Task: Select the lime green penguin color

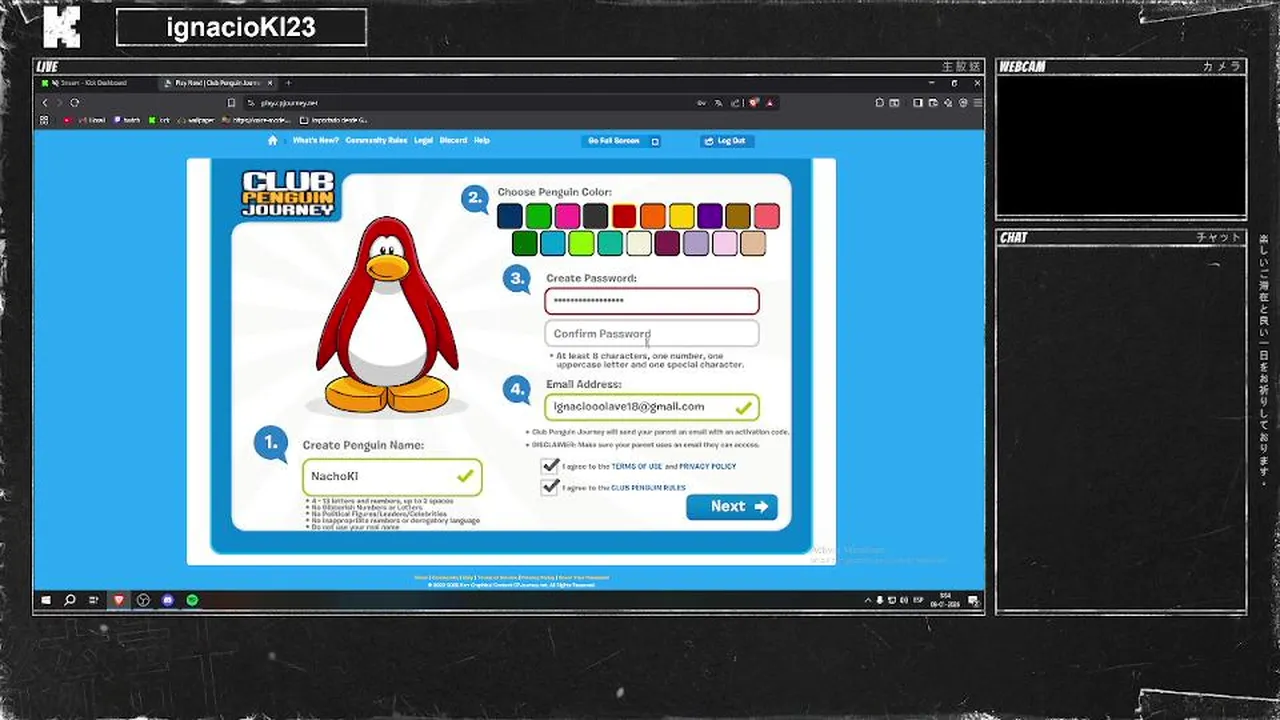Action: [x=581, y=243]
